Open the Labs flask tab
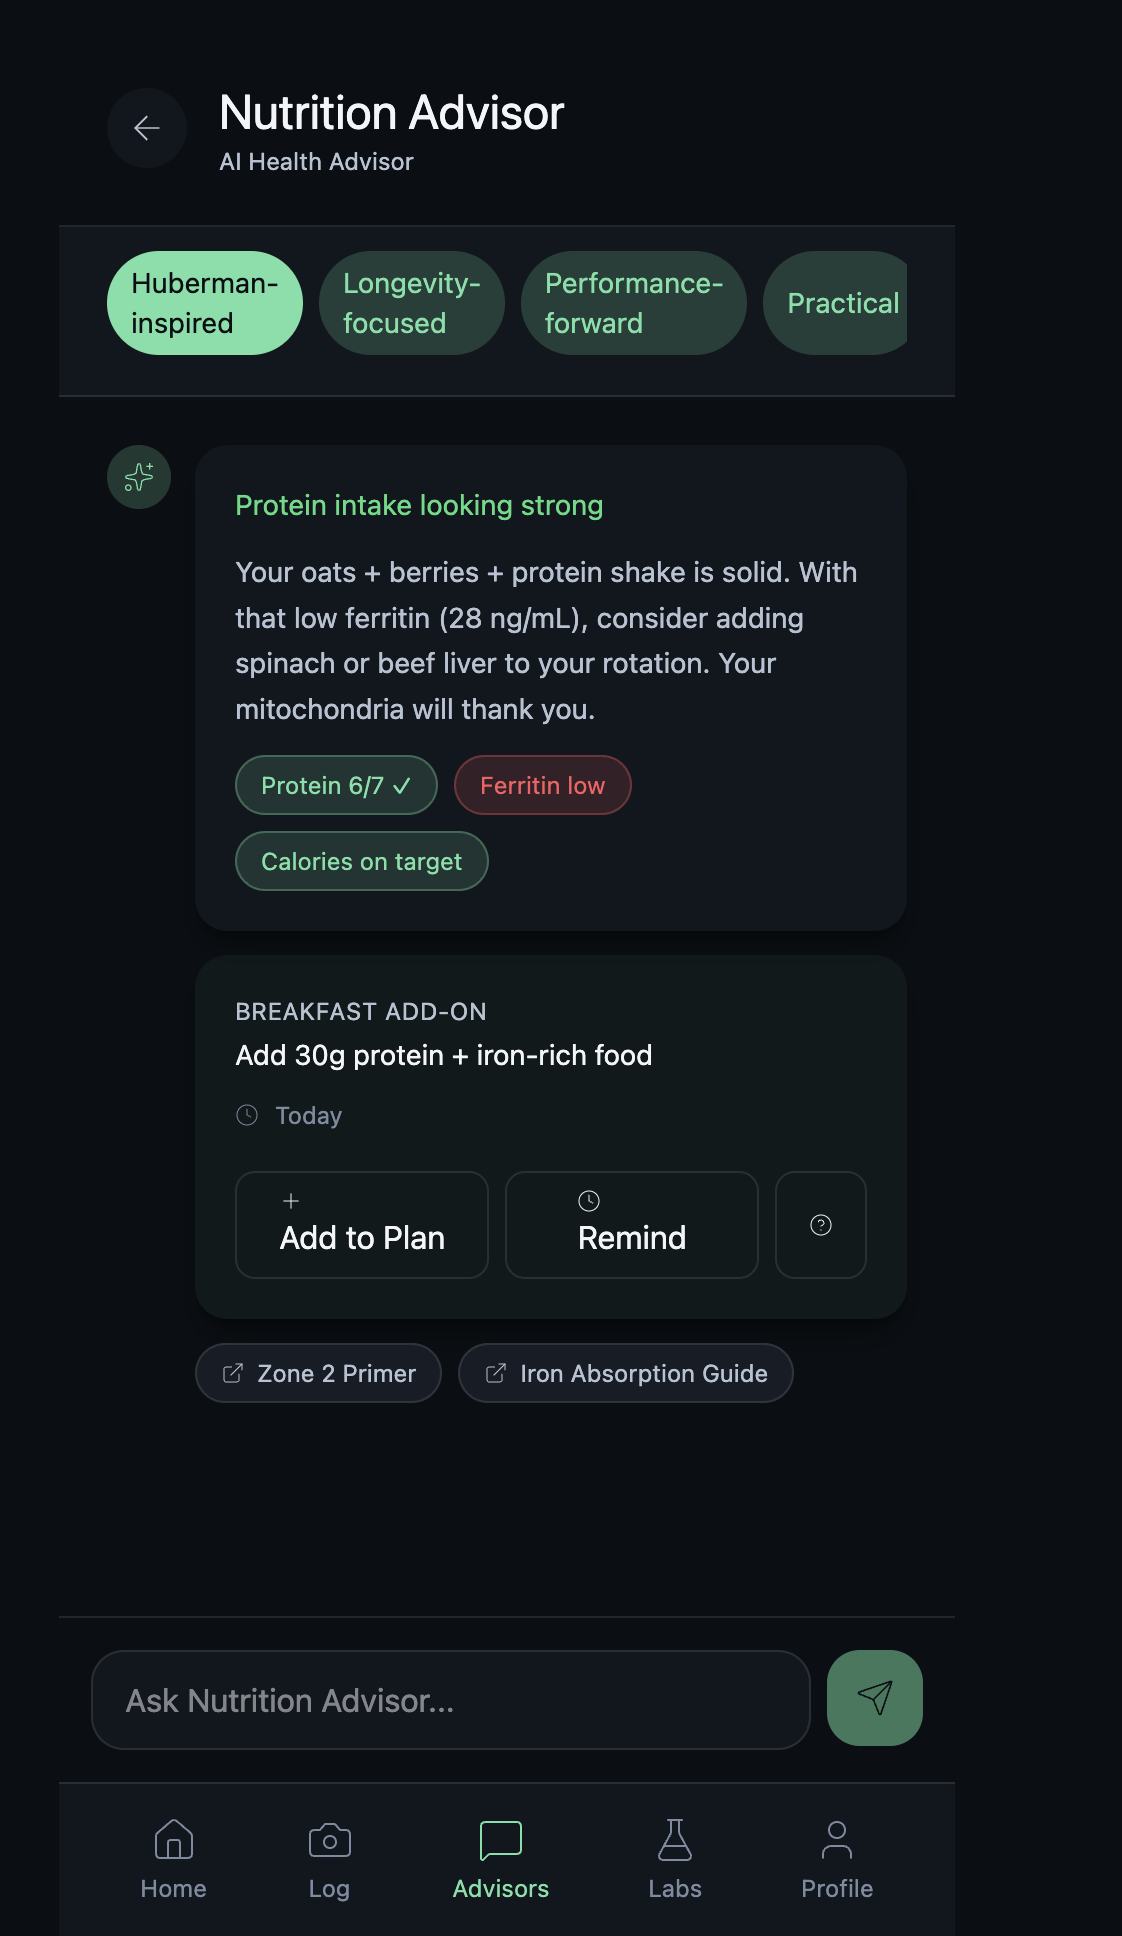This screenshot has height=1936, width=1122. (x=675, y=1859)
